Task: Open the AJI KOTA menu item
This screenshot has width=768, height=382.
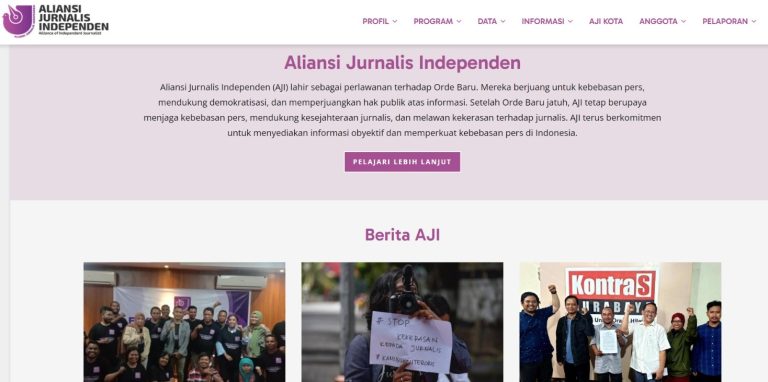Action: click(606, 22)
